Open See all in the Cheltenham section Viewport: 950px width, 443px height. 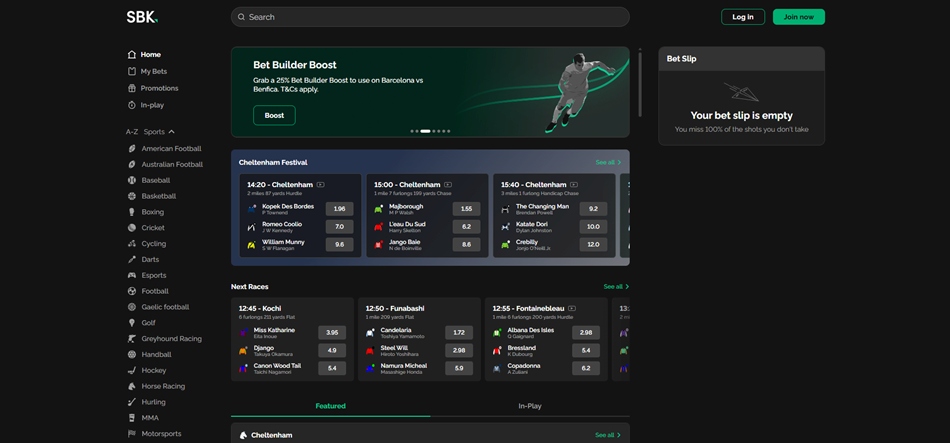coord(608,435)
